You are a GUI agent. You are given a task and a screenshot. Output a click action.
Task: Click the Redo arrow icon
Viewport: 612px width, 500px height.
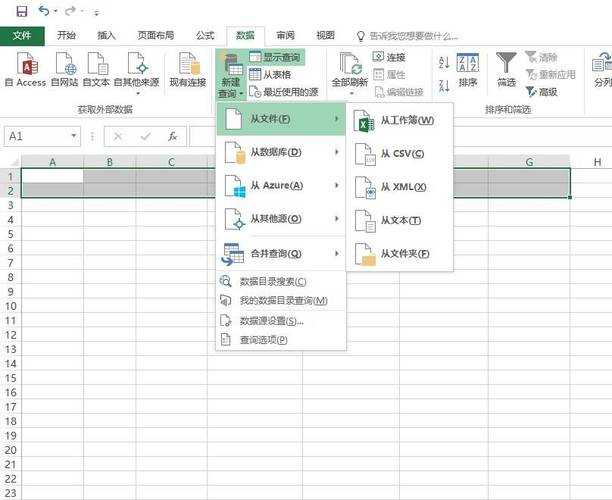pyautogui.click(x=70, y=11)
